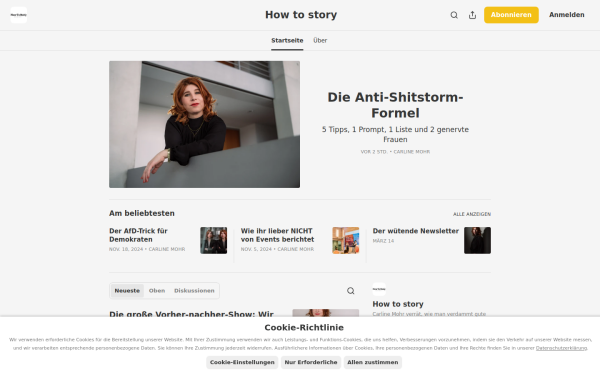Image resolution: width=600 pixels, height=375 pixels.
Task: Click Alle anzeigen link
Action: click(472, 214)
